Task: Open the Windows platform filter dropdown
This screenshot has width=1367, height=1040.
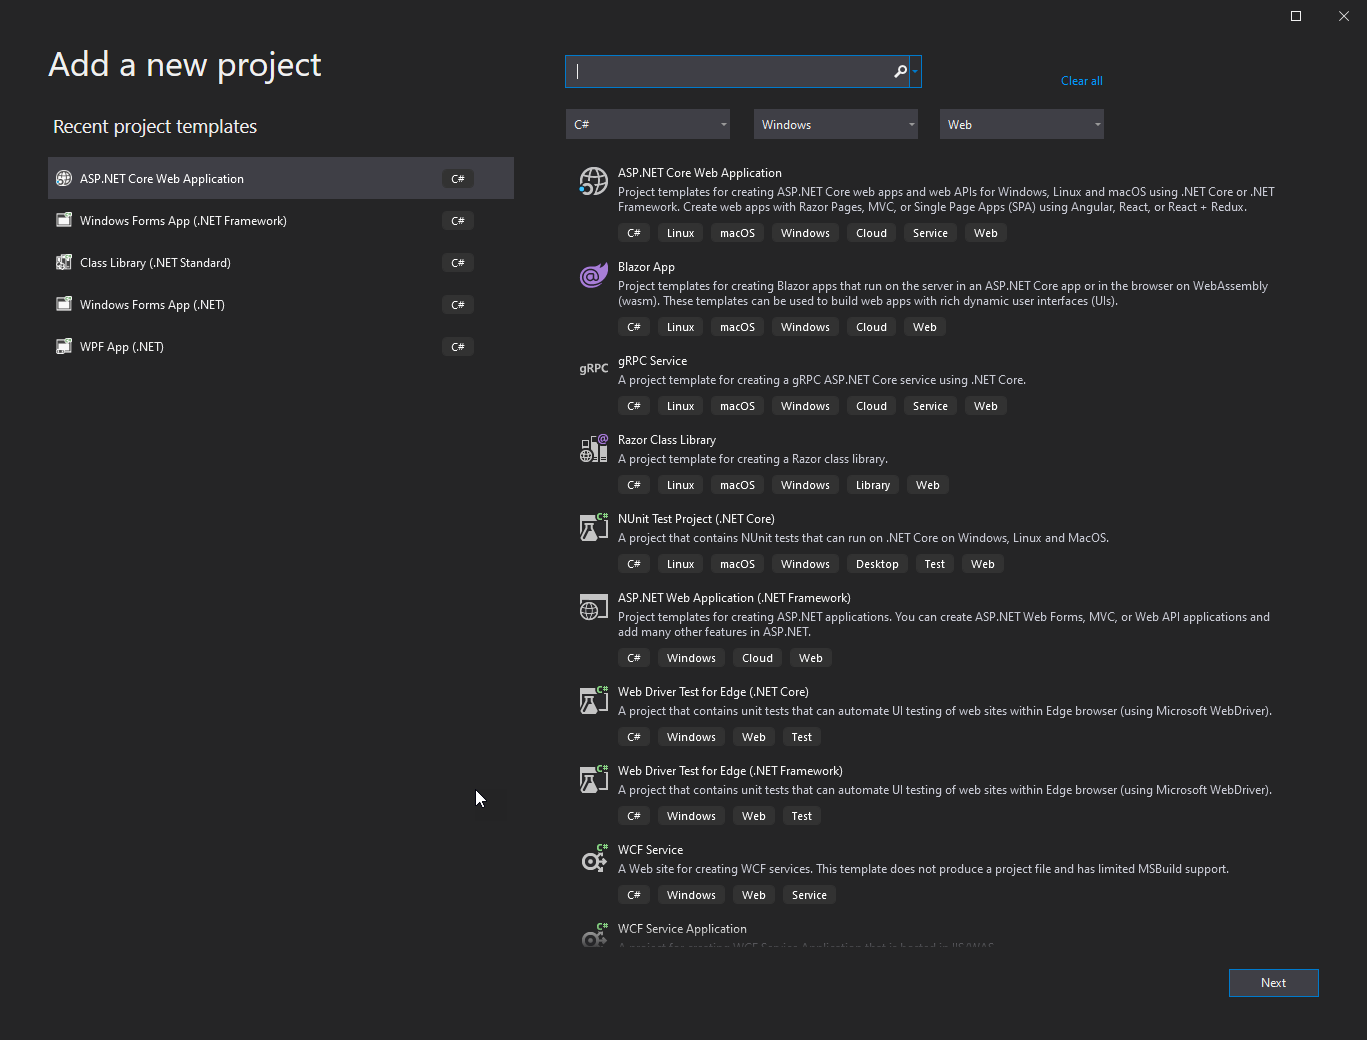Action: (836, 124)
